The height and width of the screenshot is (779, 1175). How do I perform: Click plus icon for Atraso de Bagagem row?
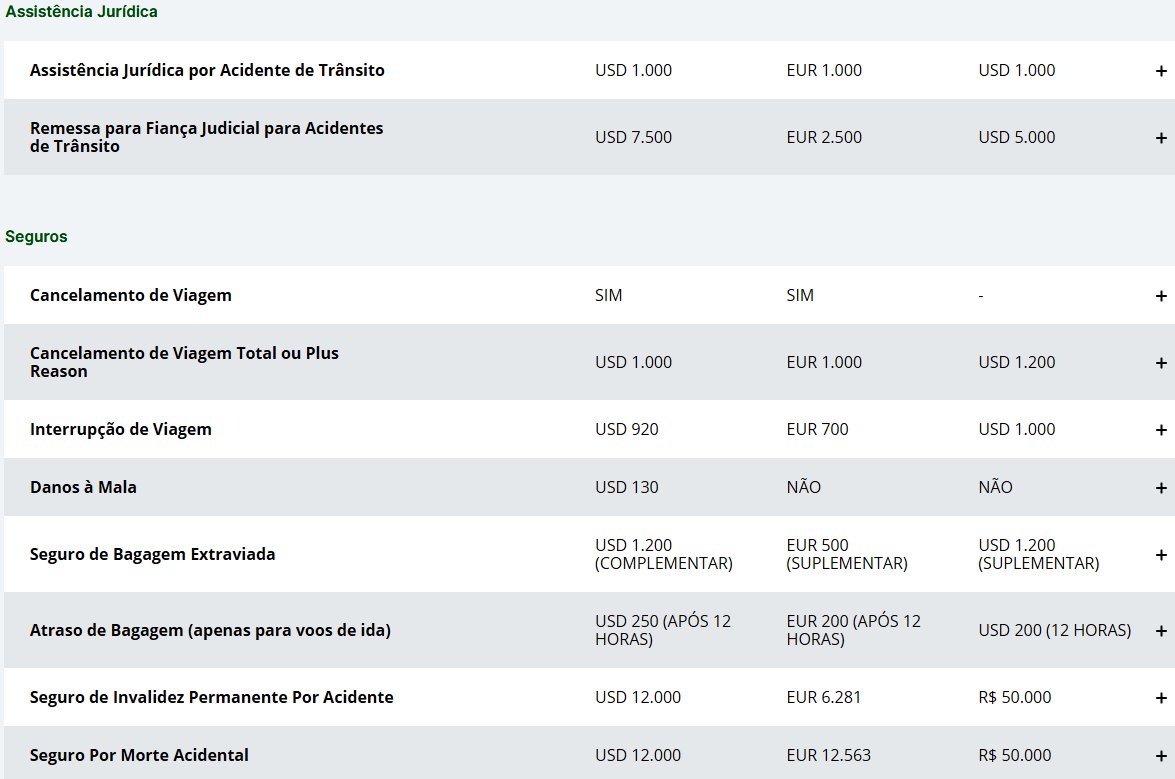[x=1161, y=631]
